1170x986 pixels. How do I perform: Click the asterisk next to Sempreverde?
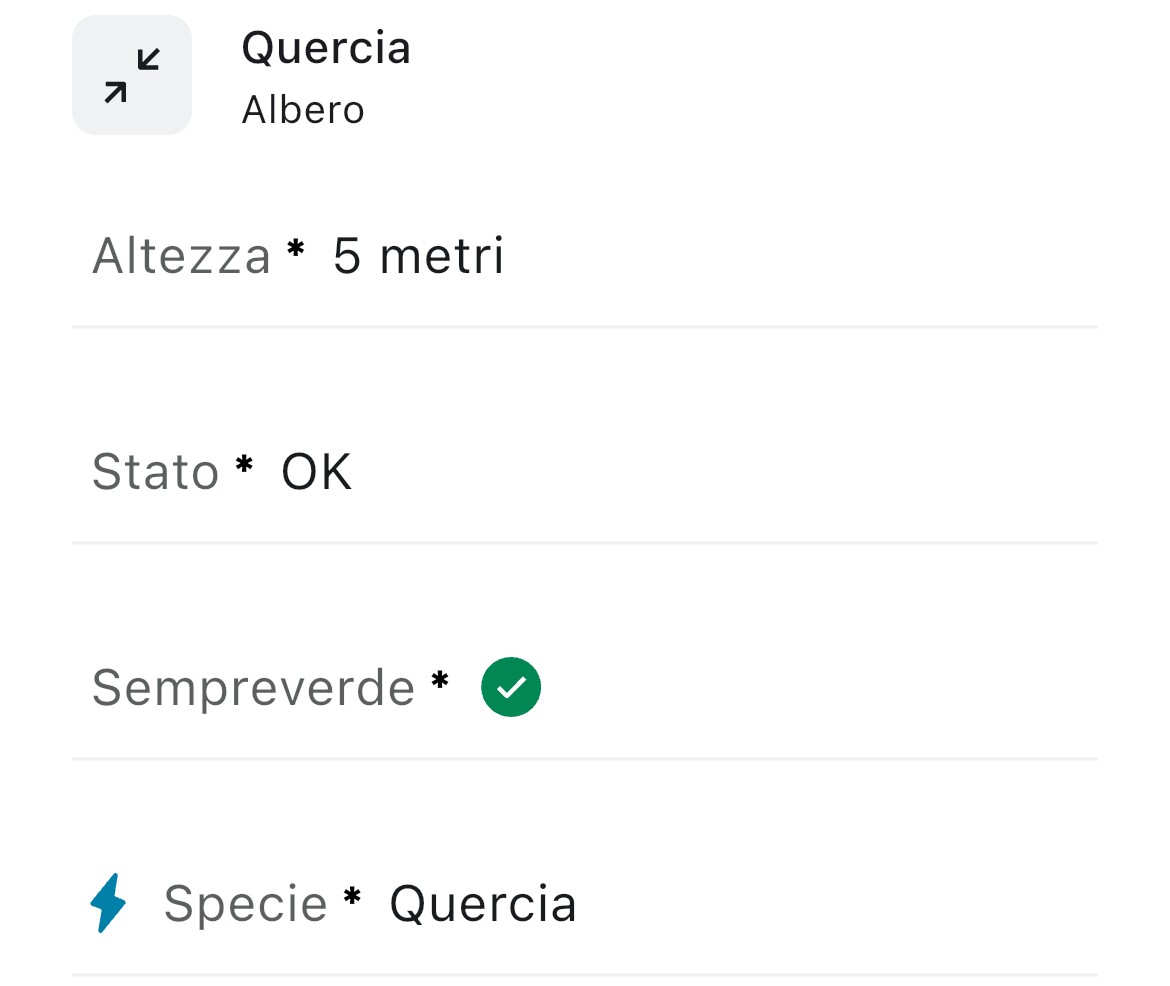click(440, 682)
